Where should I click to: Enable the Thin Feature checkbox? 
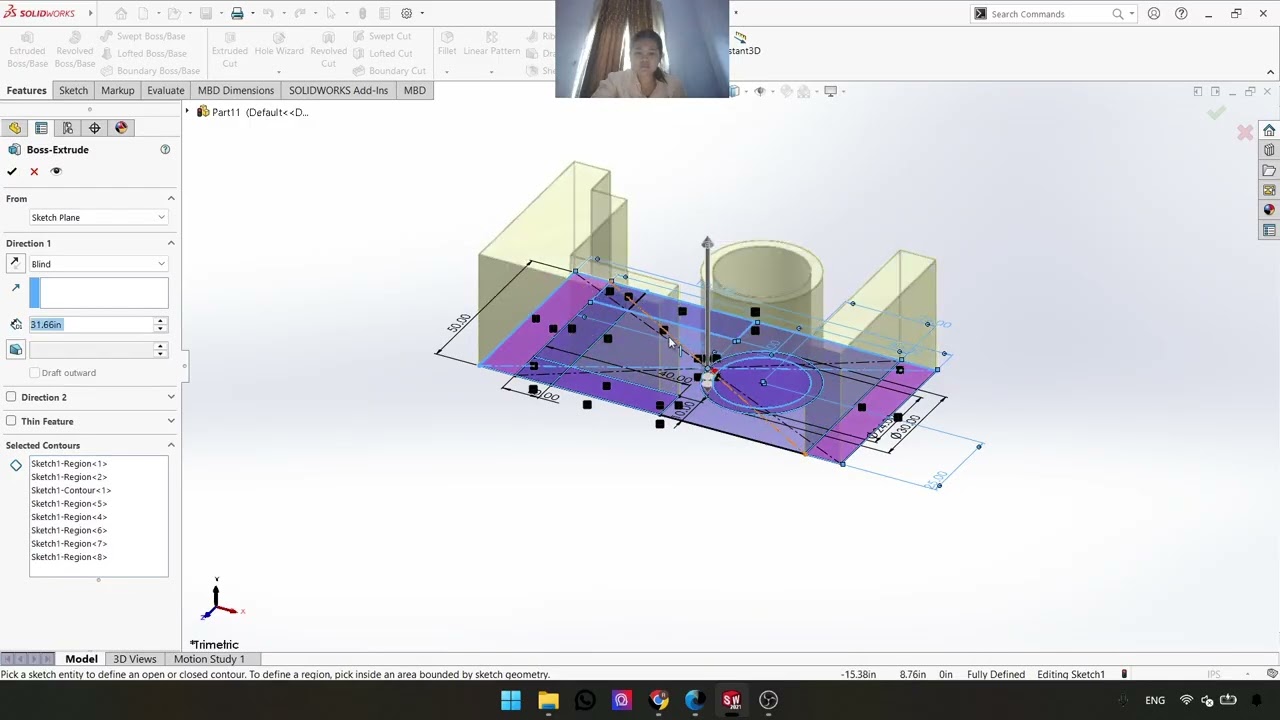click(12, 421)
